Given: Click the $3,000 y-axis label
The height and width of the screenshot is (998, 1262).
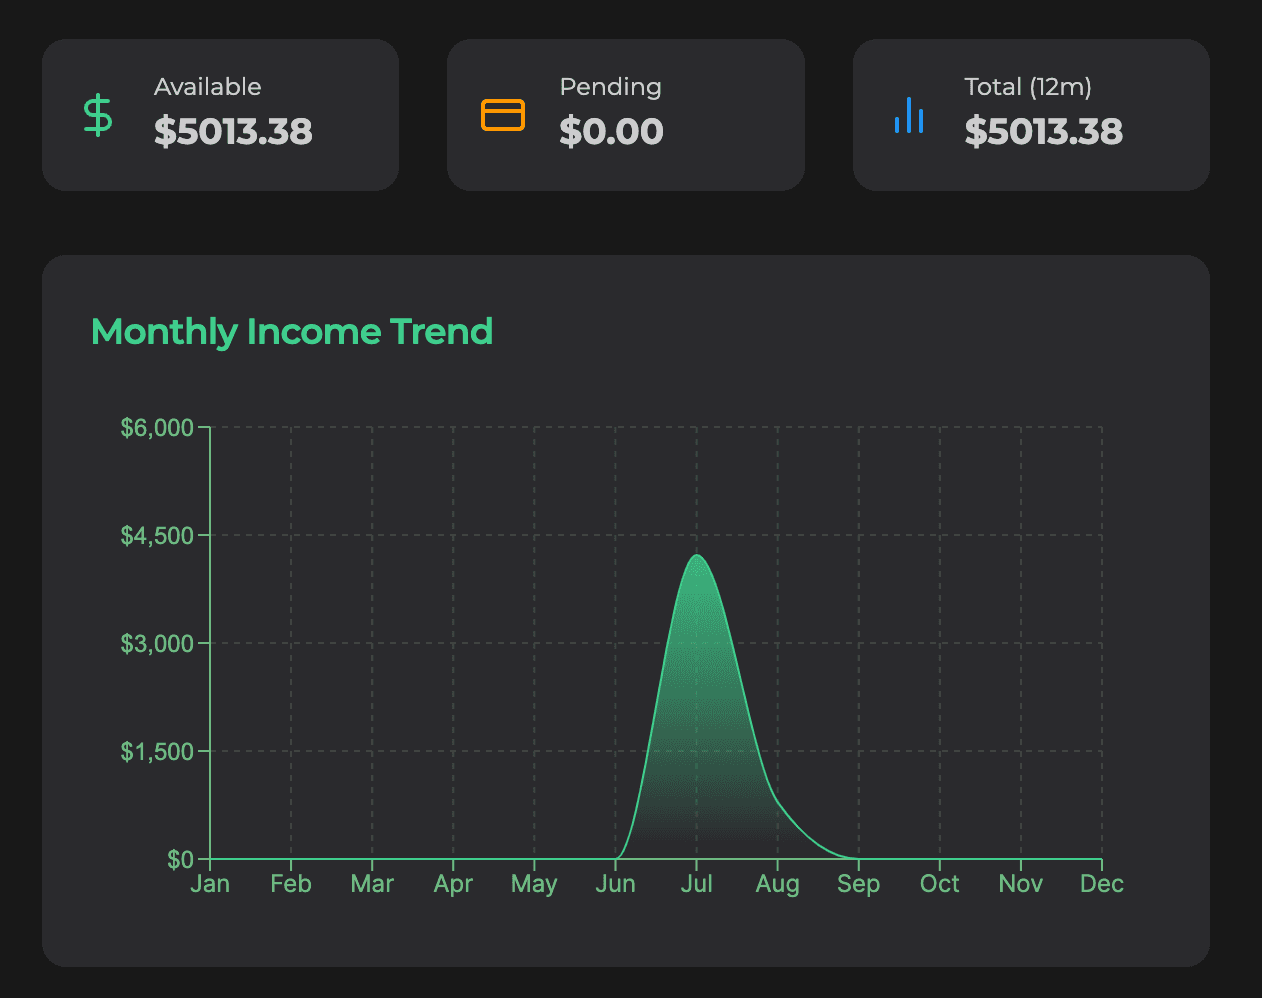Looking at the screenshot, I should tap(157, 644).
